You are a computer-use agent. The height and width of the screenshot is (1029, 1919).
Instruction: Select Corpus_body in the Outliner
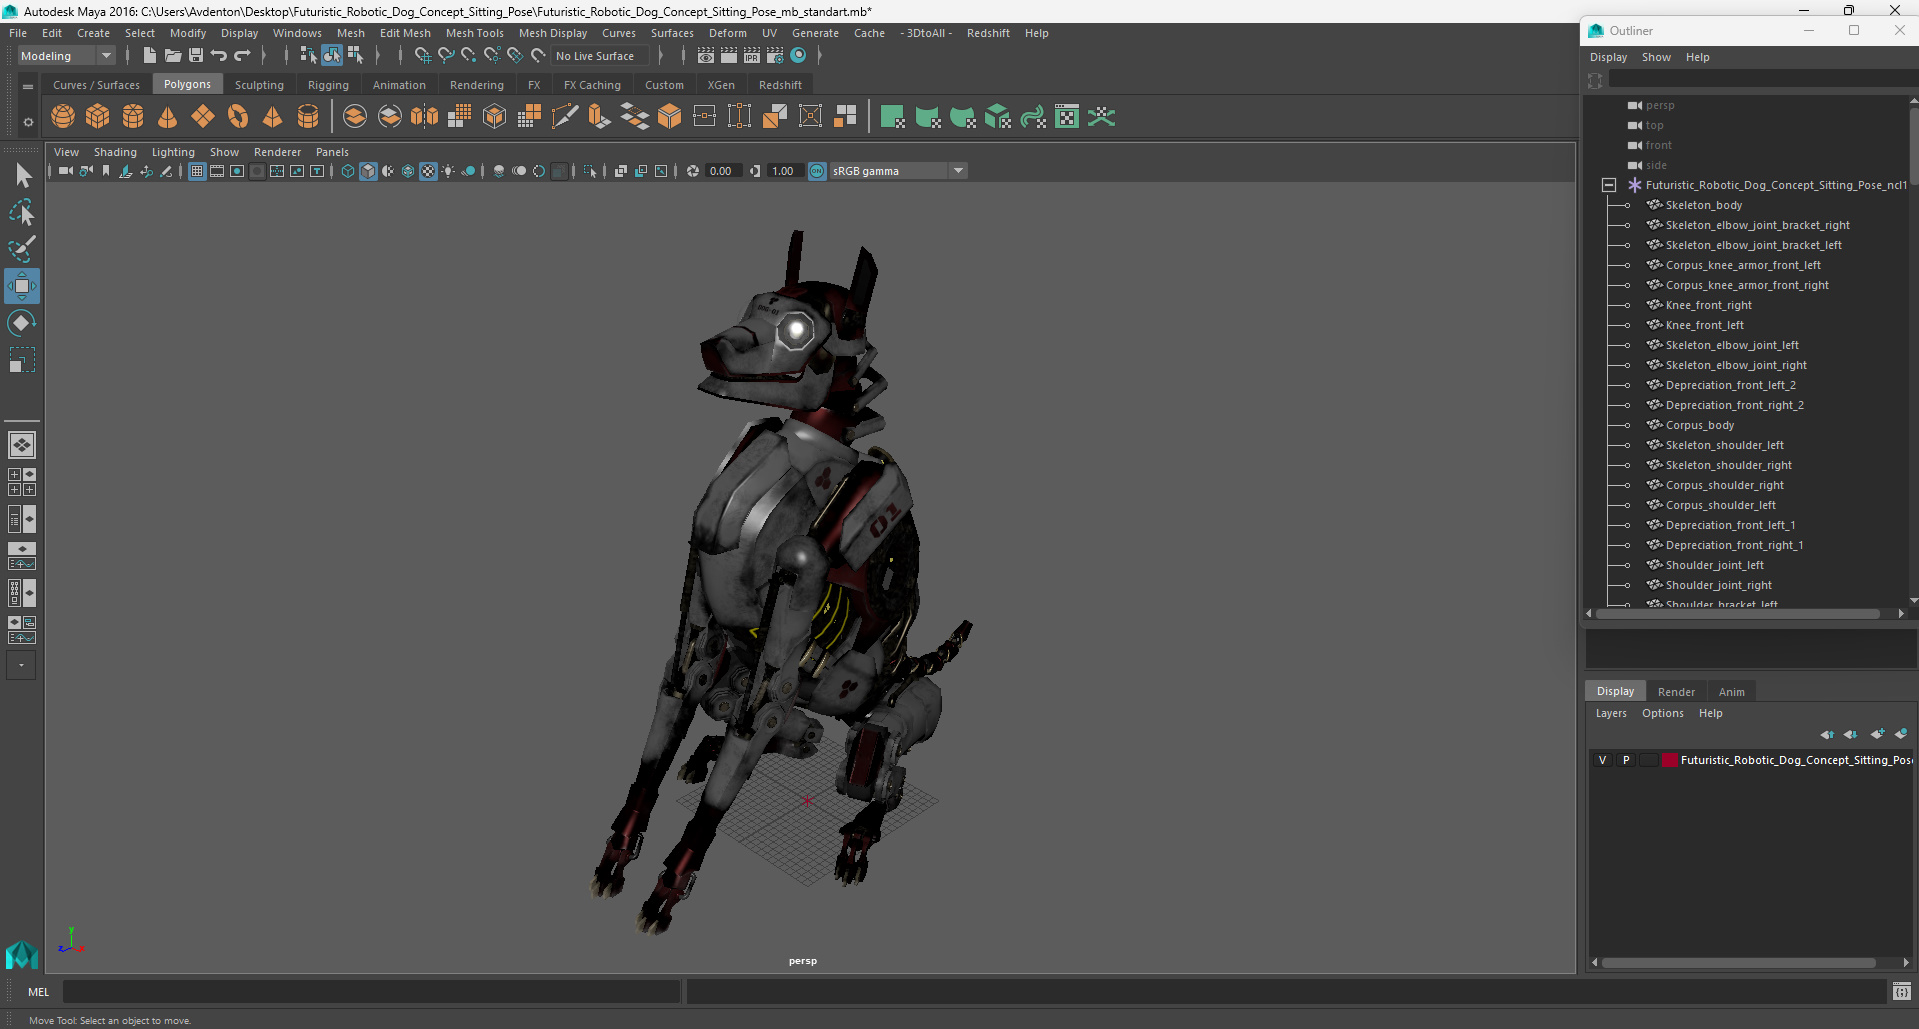click(x=1699, y=425)
